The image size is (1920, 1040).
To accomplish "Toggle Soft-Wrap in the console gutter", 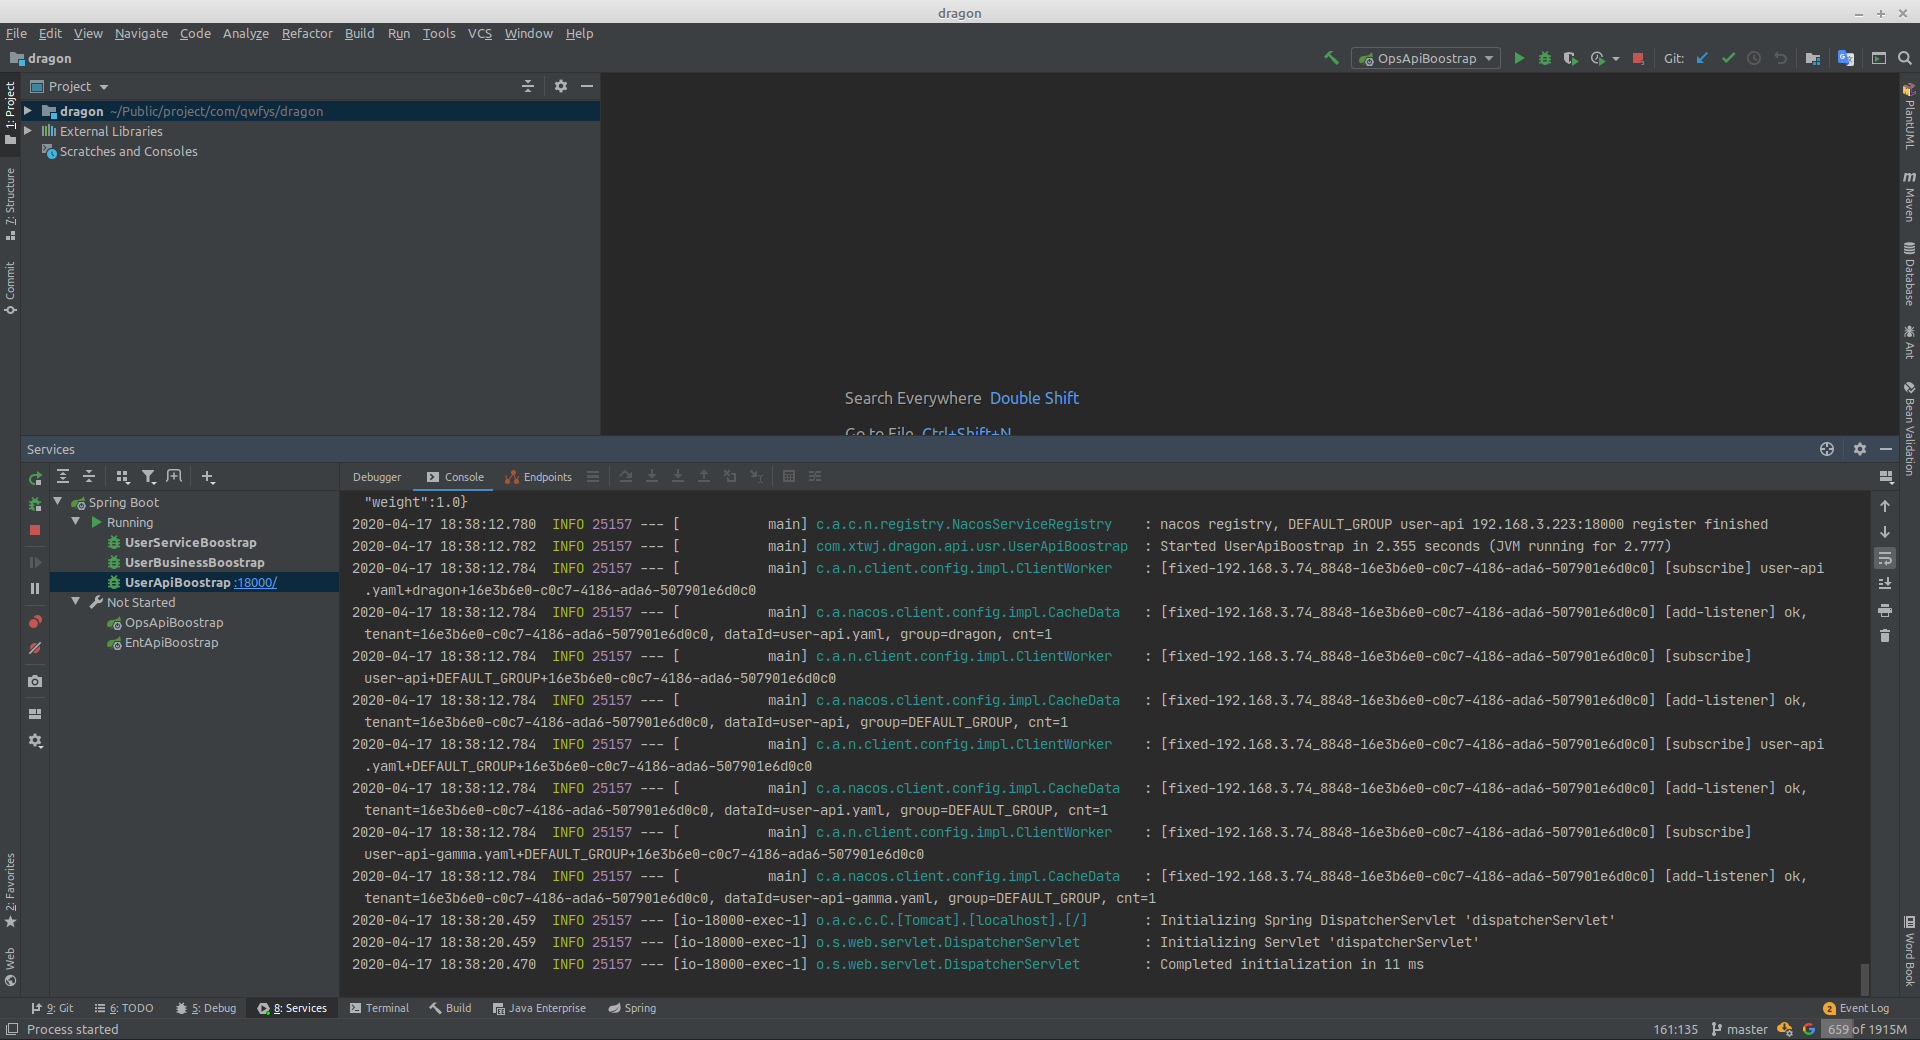I will pyautogui.click(x=1885, y=558).
